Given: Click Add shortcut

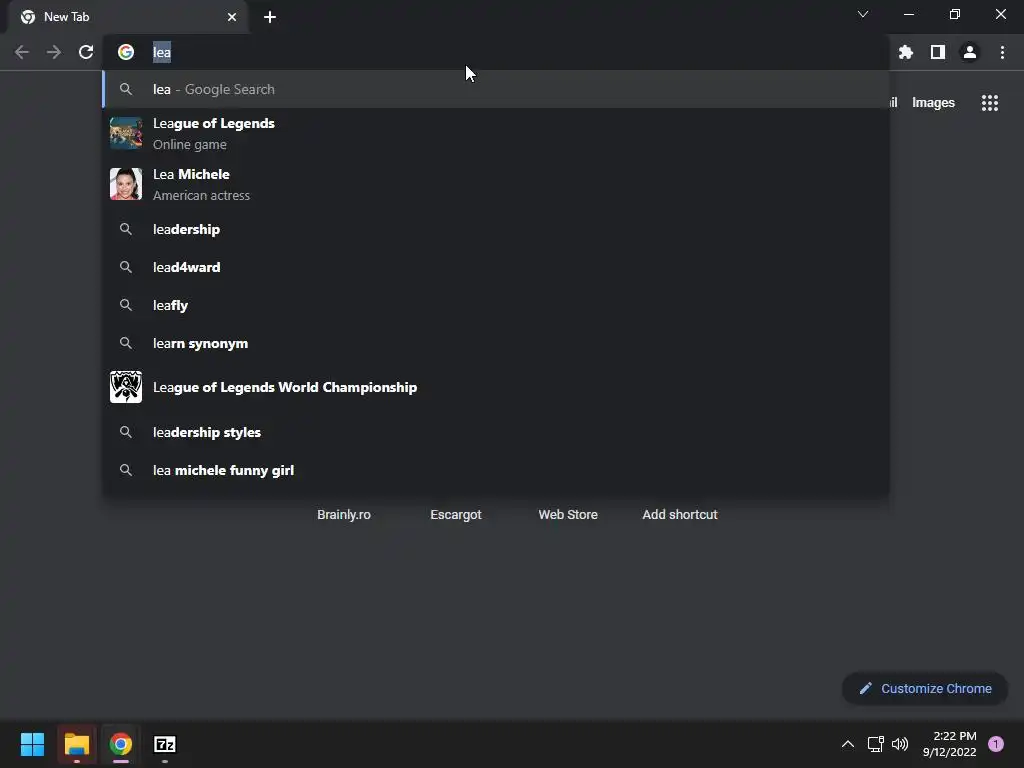Looking at the screenshot, I should coord(680,515).
